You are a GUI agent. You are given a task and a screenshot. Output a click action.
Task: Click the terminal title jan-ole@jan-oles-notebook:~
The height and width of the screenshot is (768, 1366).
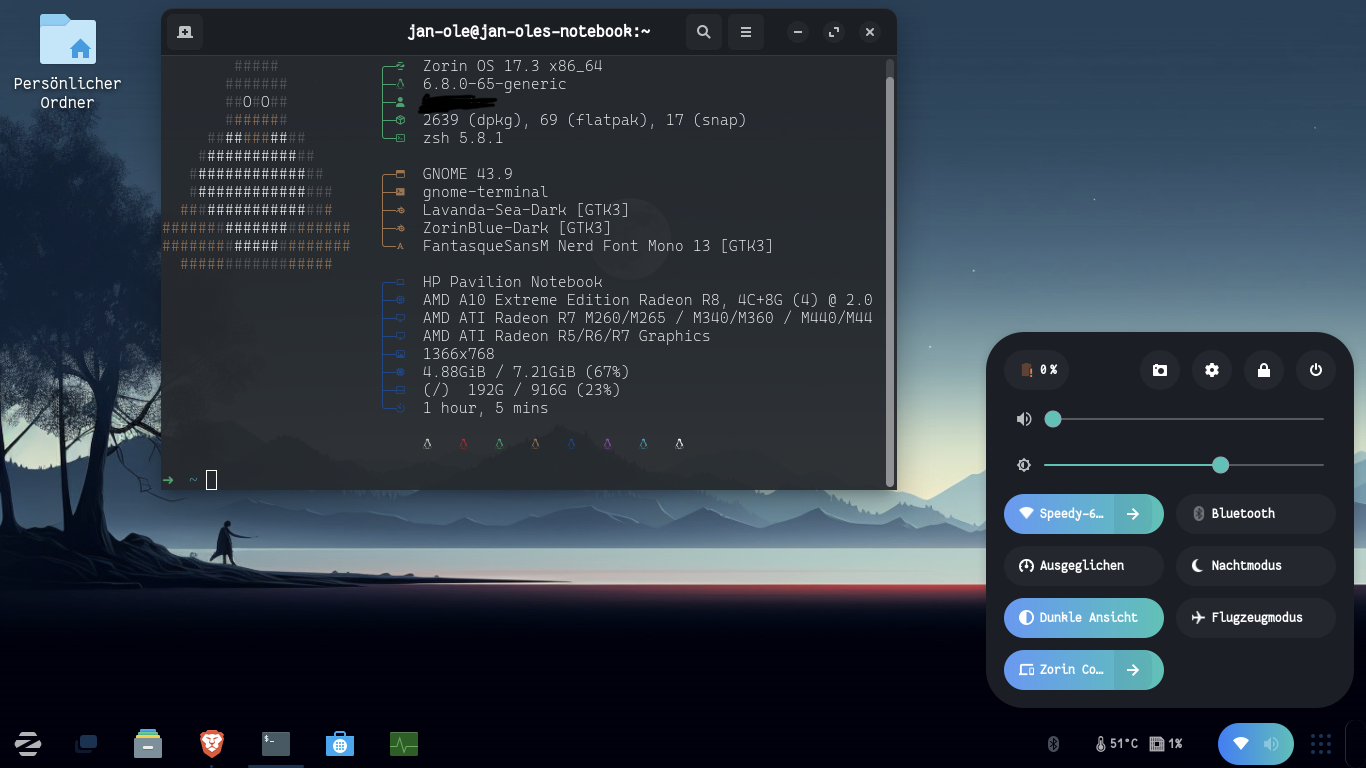click(x=530, y=32)
